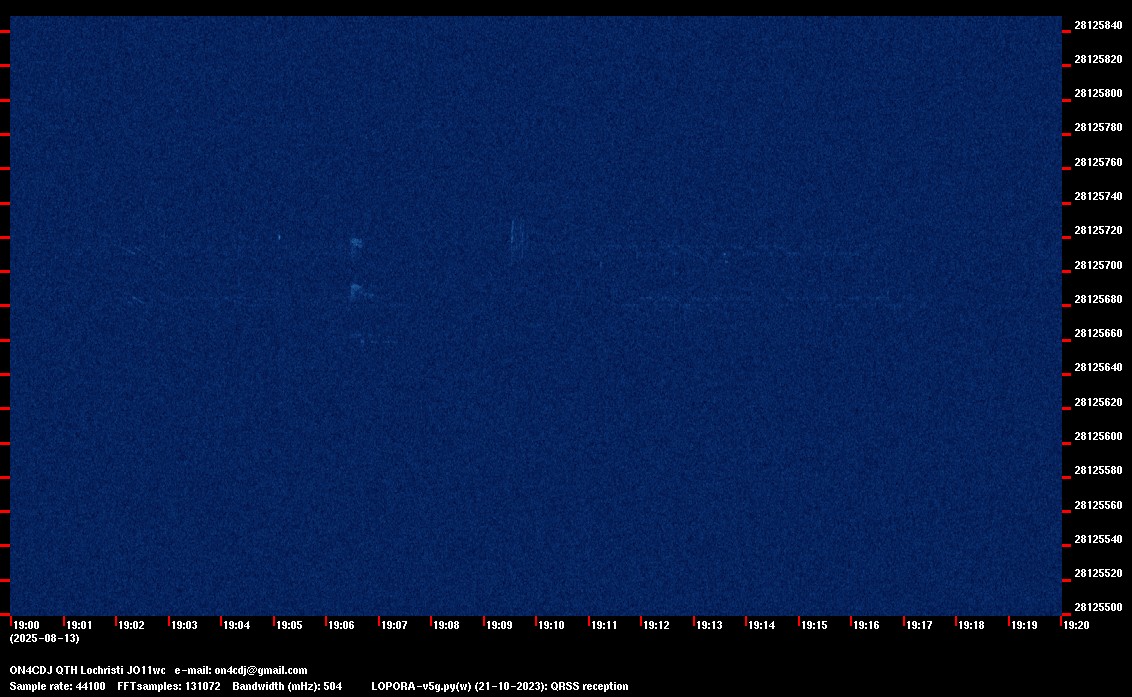Click the 19:15 time axis label
This screenshot has width=1132, height=697.
[814, 625]
